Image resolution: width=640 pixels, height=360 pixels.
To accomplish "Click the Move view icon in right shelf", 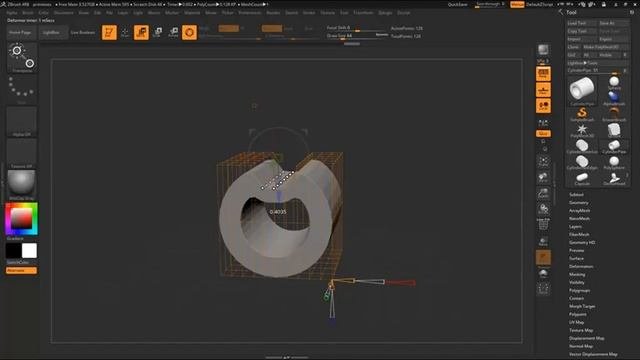I will [543, 177].
